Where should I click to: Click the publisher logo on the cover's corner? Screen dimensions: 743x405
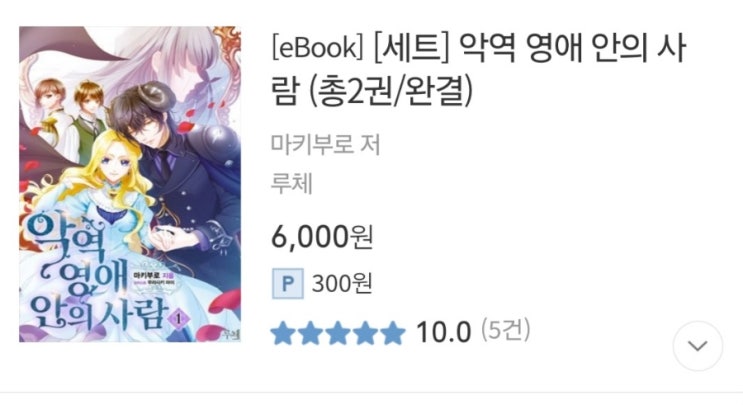point(231,334)
